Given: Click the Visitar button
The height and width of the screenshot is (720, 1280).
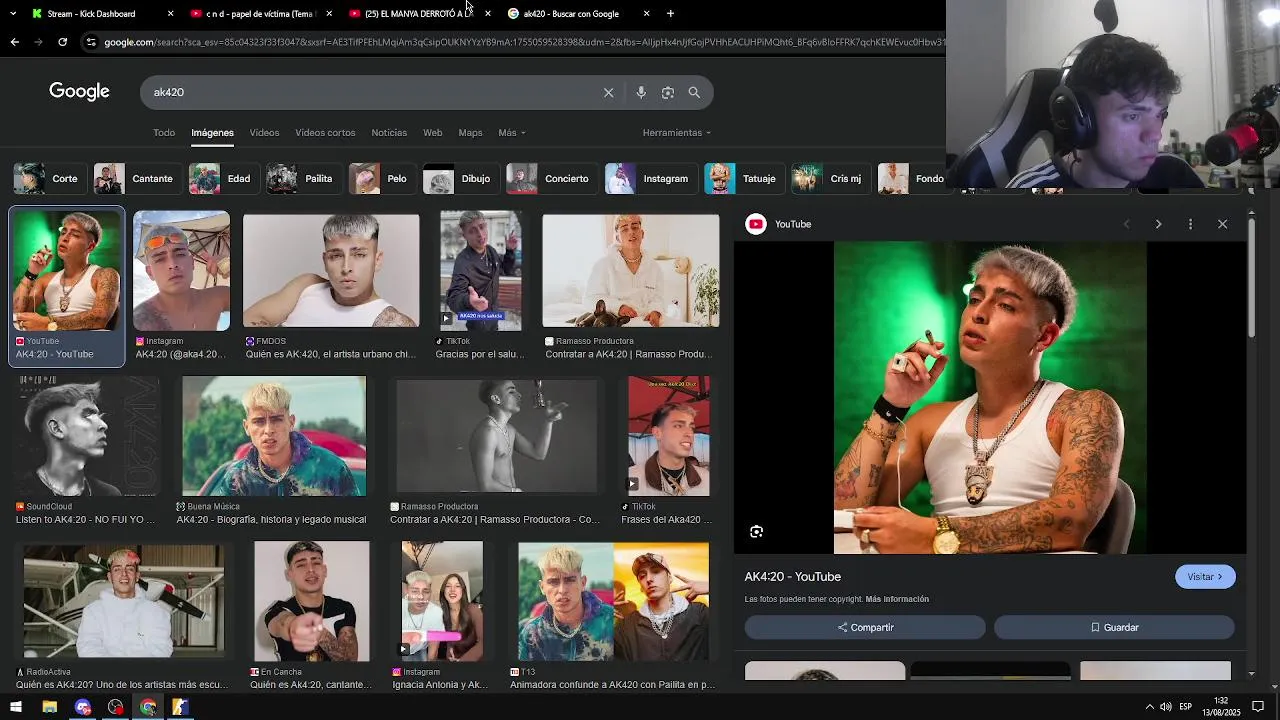Looking at the screenshot, I should [1205, 577].
